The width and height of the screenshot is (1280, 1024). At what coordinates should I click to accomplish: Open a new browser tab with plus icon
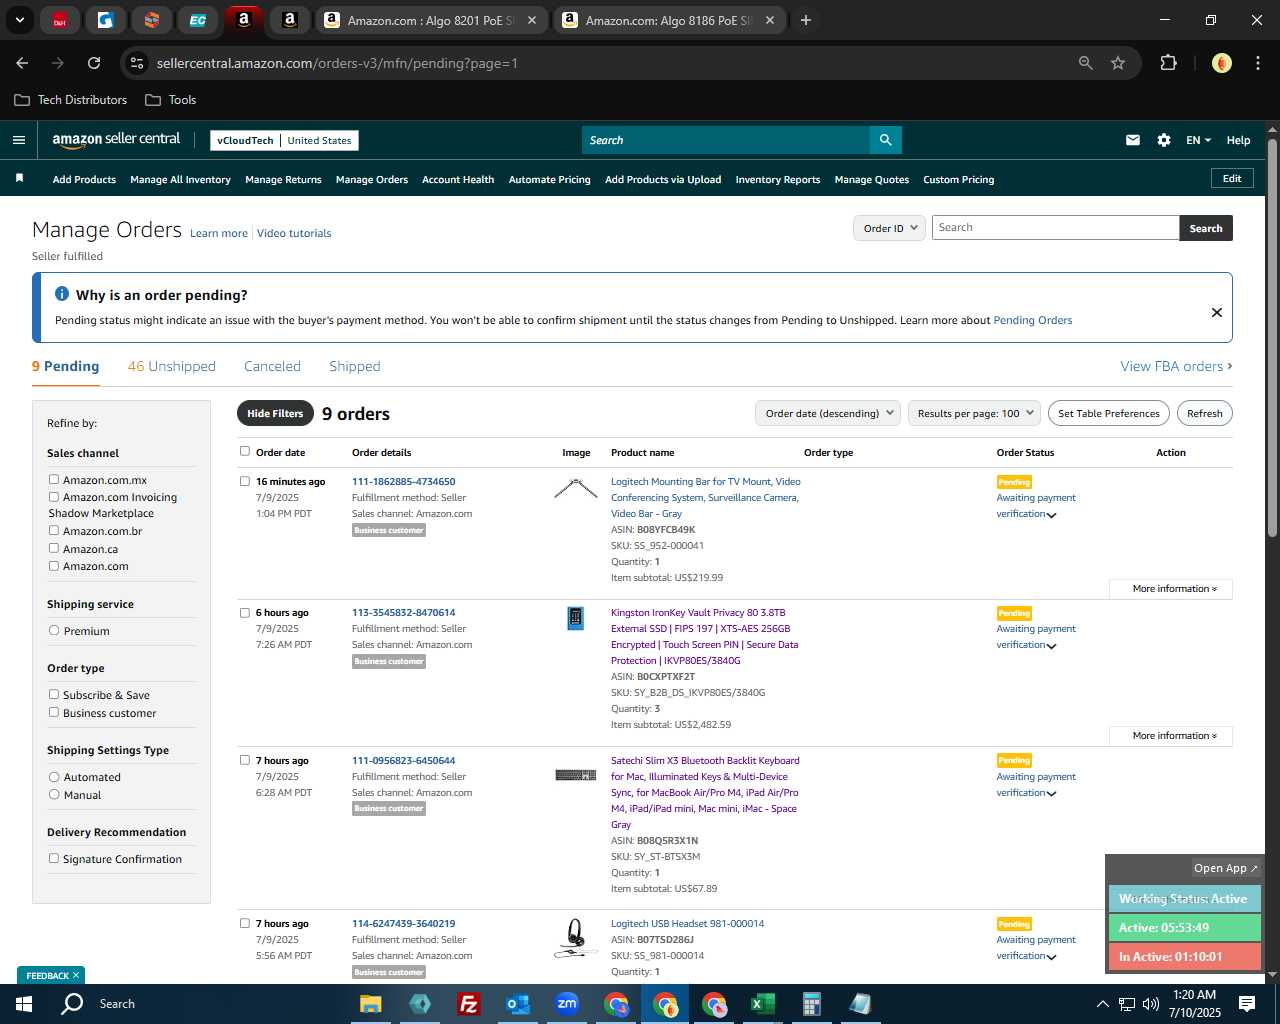(806, 20)
